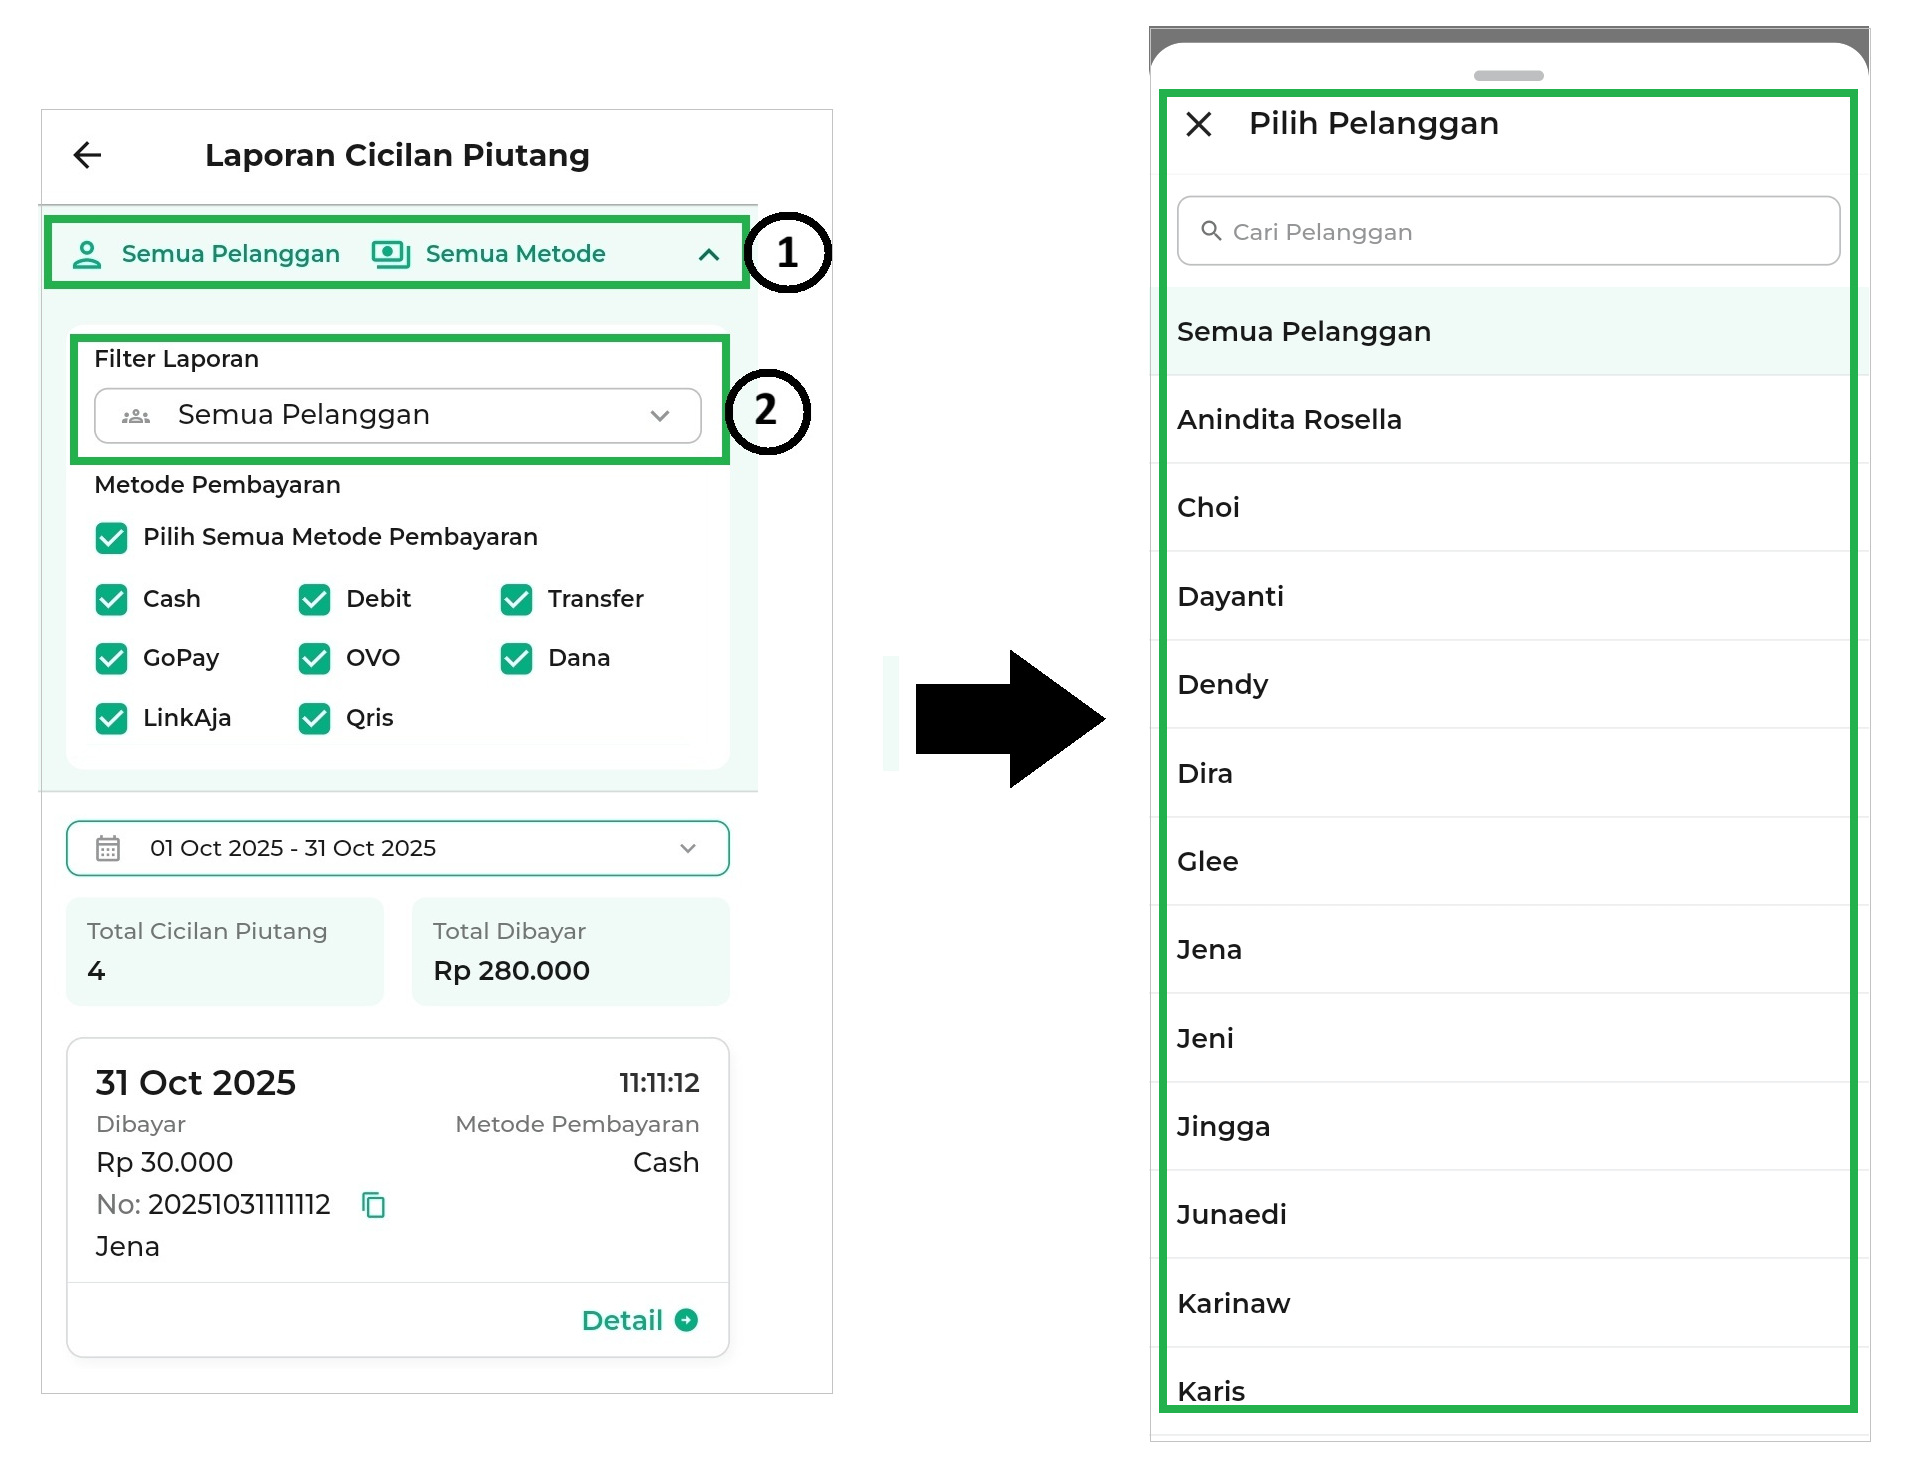This screenshot has height=1460, width=1914.
Task: Uncheck the Transfer payment checkbox
Action: point(516,600)
